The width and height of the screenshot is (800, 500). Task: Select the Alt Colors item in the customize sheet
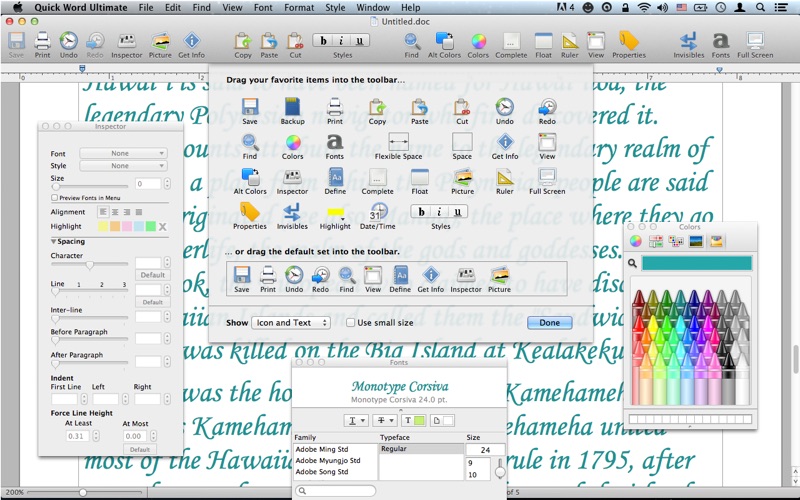click(250, 178)
